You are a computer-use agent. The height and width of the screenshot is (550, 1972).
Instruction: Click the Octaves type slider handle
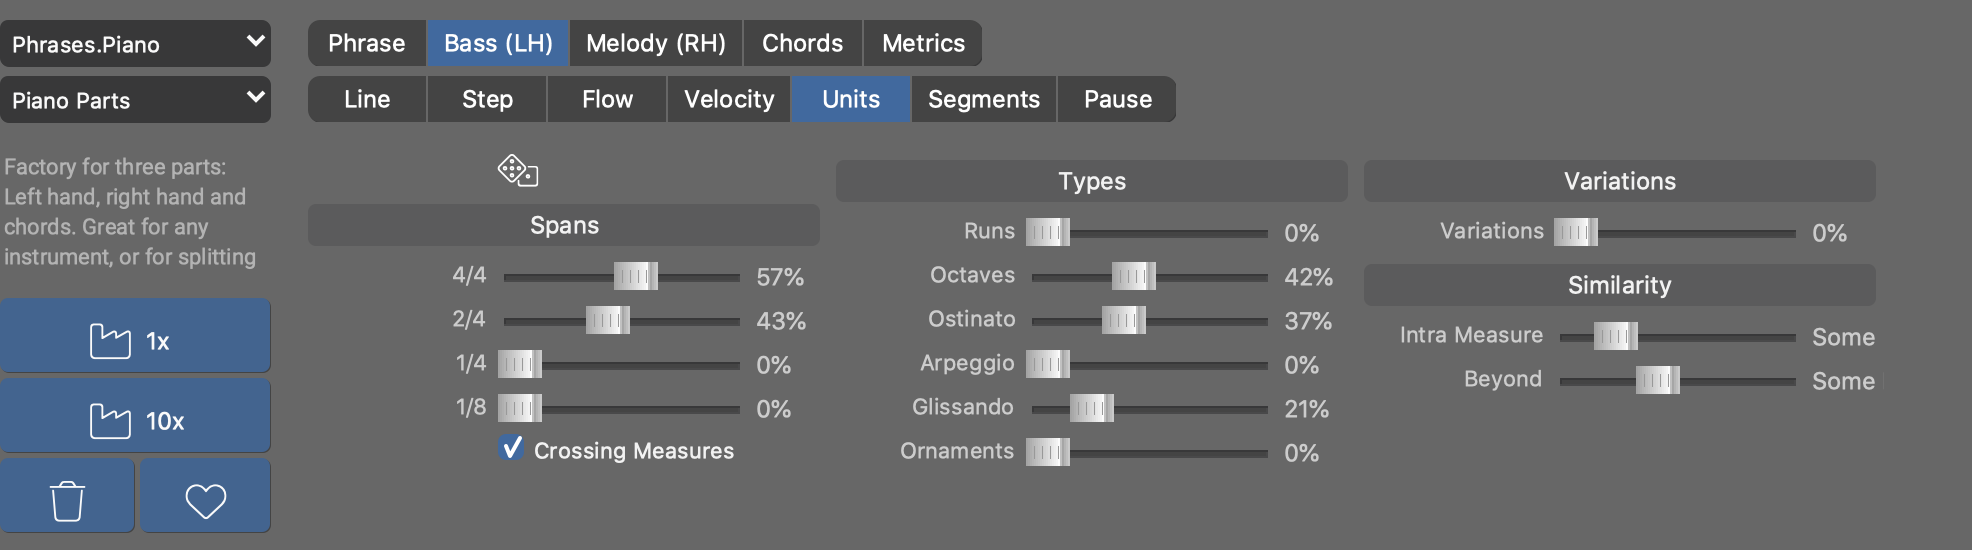[1134, 276]
